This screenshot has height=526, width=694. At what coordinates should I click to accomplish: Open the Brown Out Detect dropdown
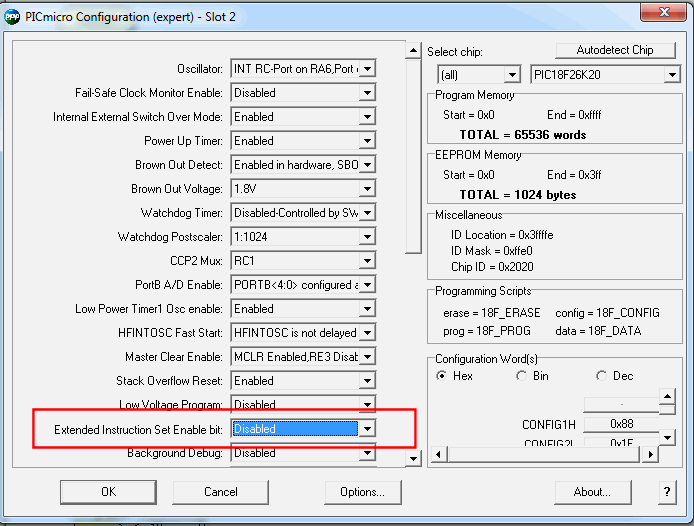coord(303,165)
